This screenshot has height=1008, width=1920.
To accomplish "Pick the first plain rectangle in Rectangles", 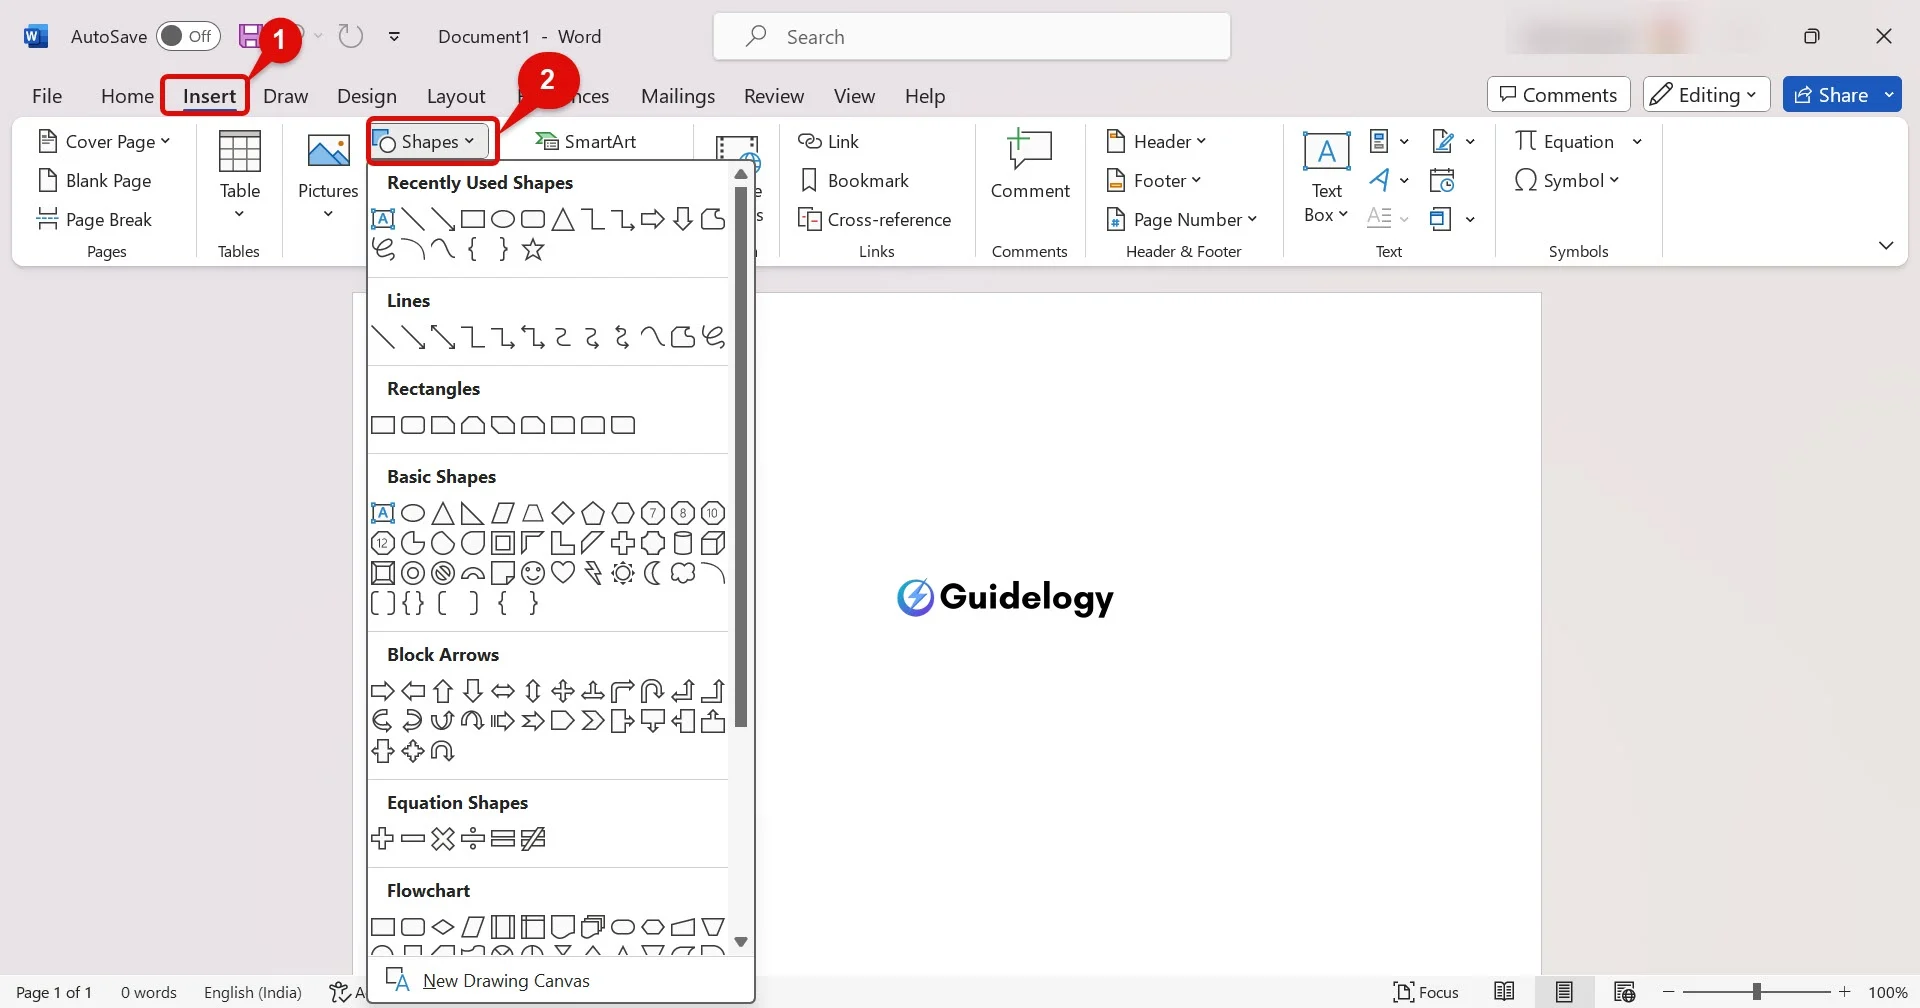I will click(383, 425).
